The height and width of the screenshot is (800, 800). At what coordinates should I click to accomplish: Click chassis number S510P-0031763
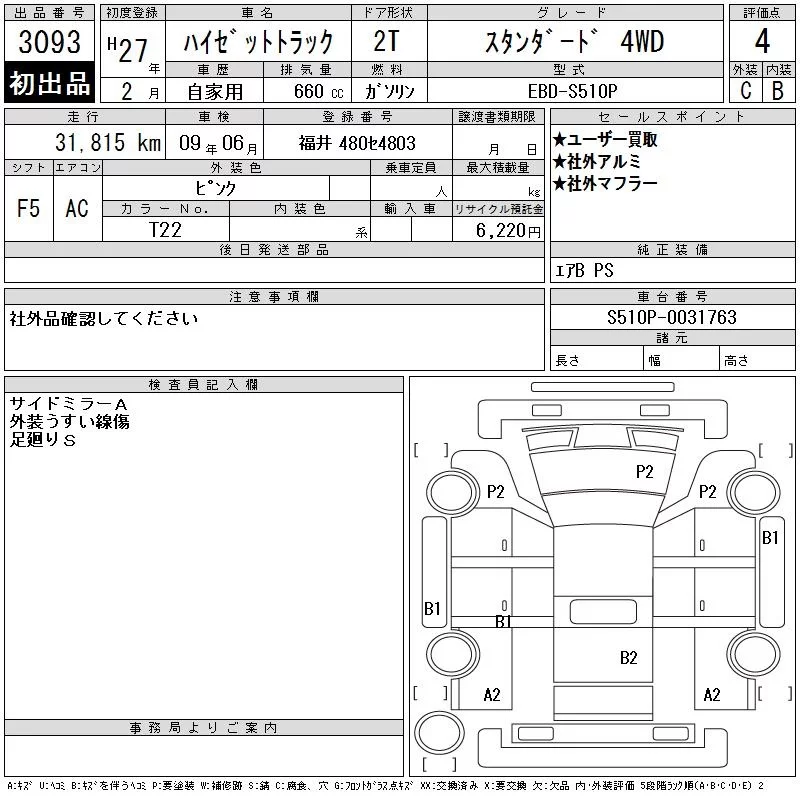[672, 317]
